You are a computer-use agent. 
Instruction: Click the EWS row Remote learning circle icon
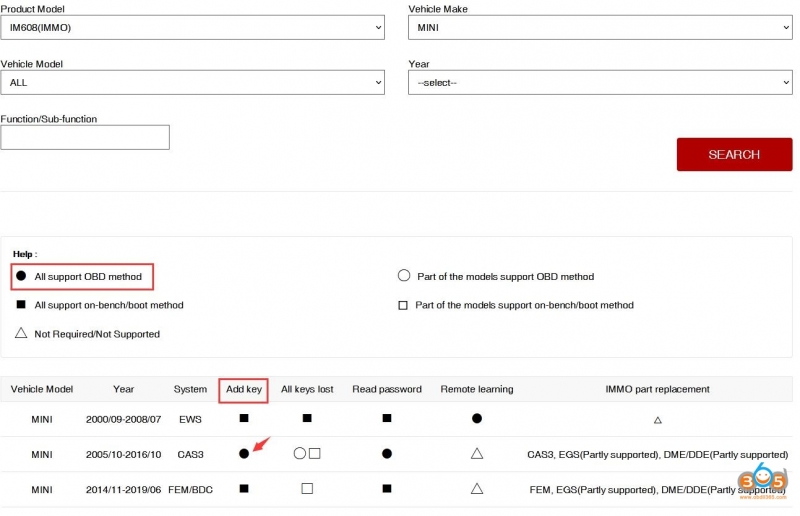[477, 419]
